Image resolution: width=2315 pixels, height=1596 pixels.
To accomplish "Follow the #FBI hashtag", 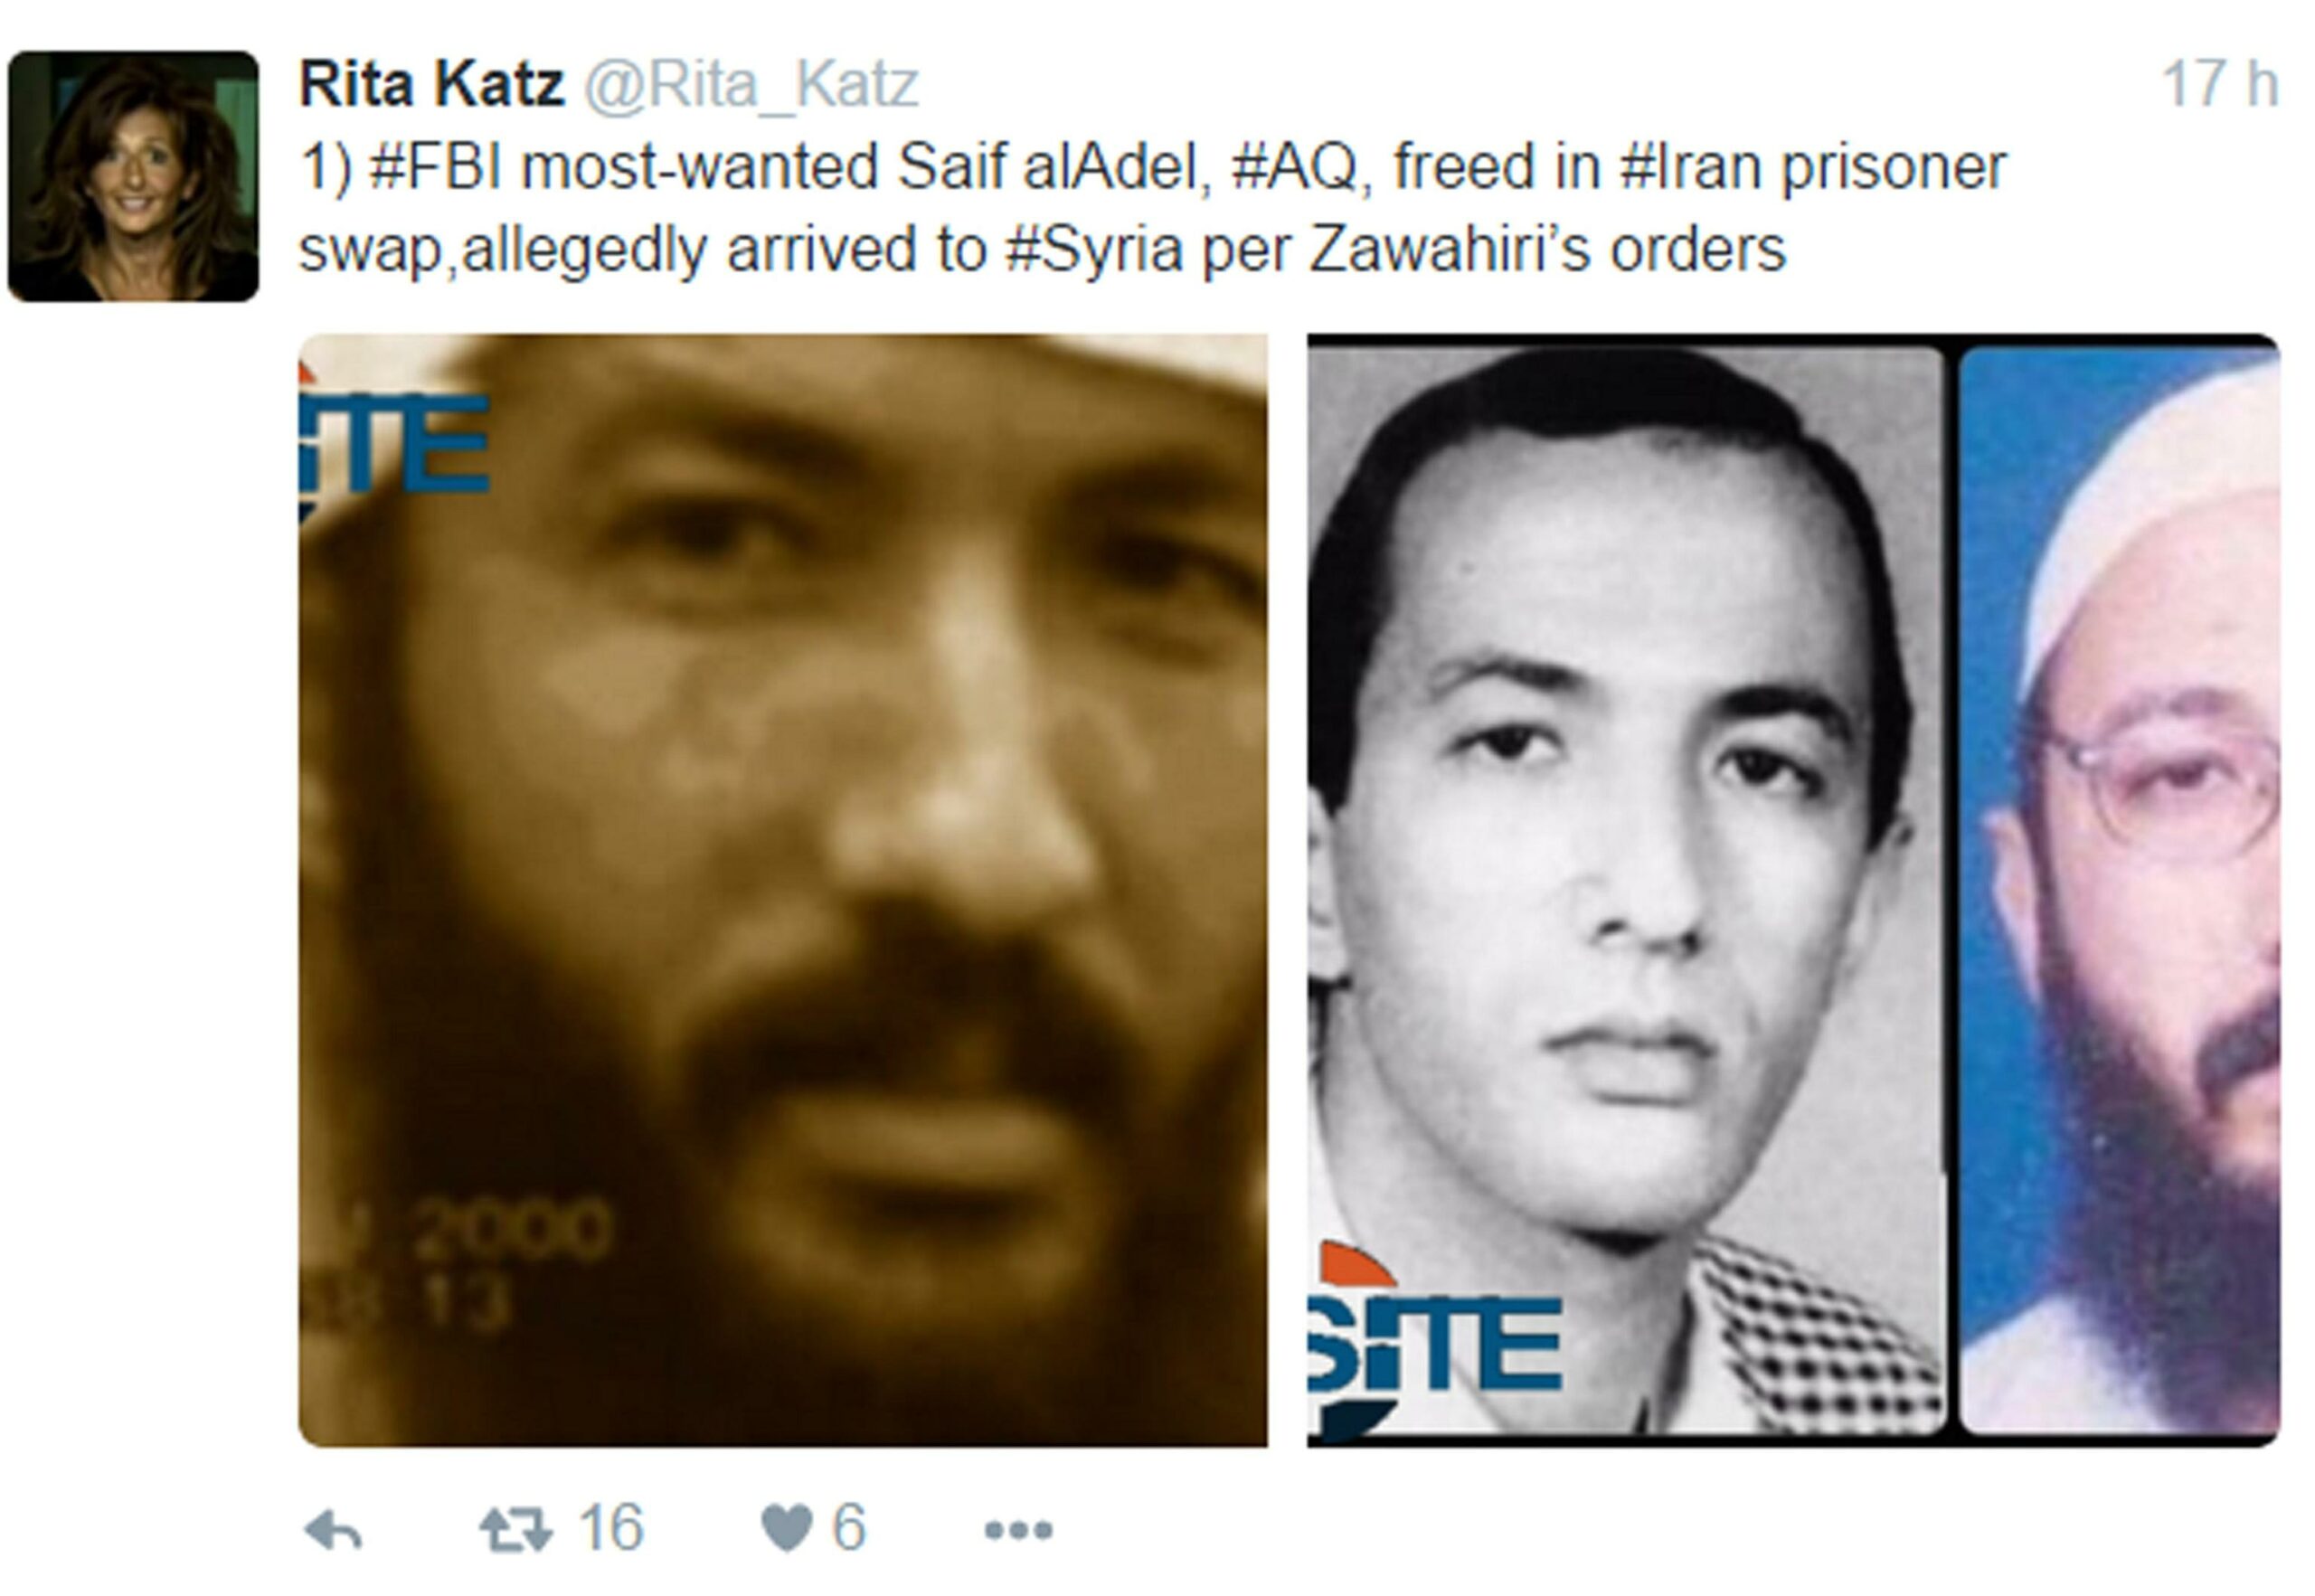I will pos(435,166).
